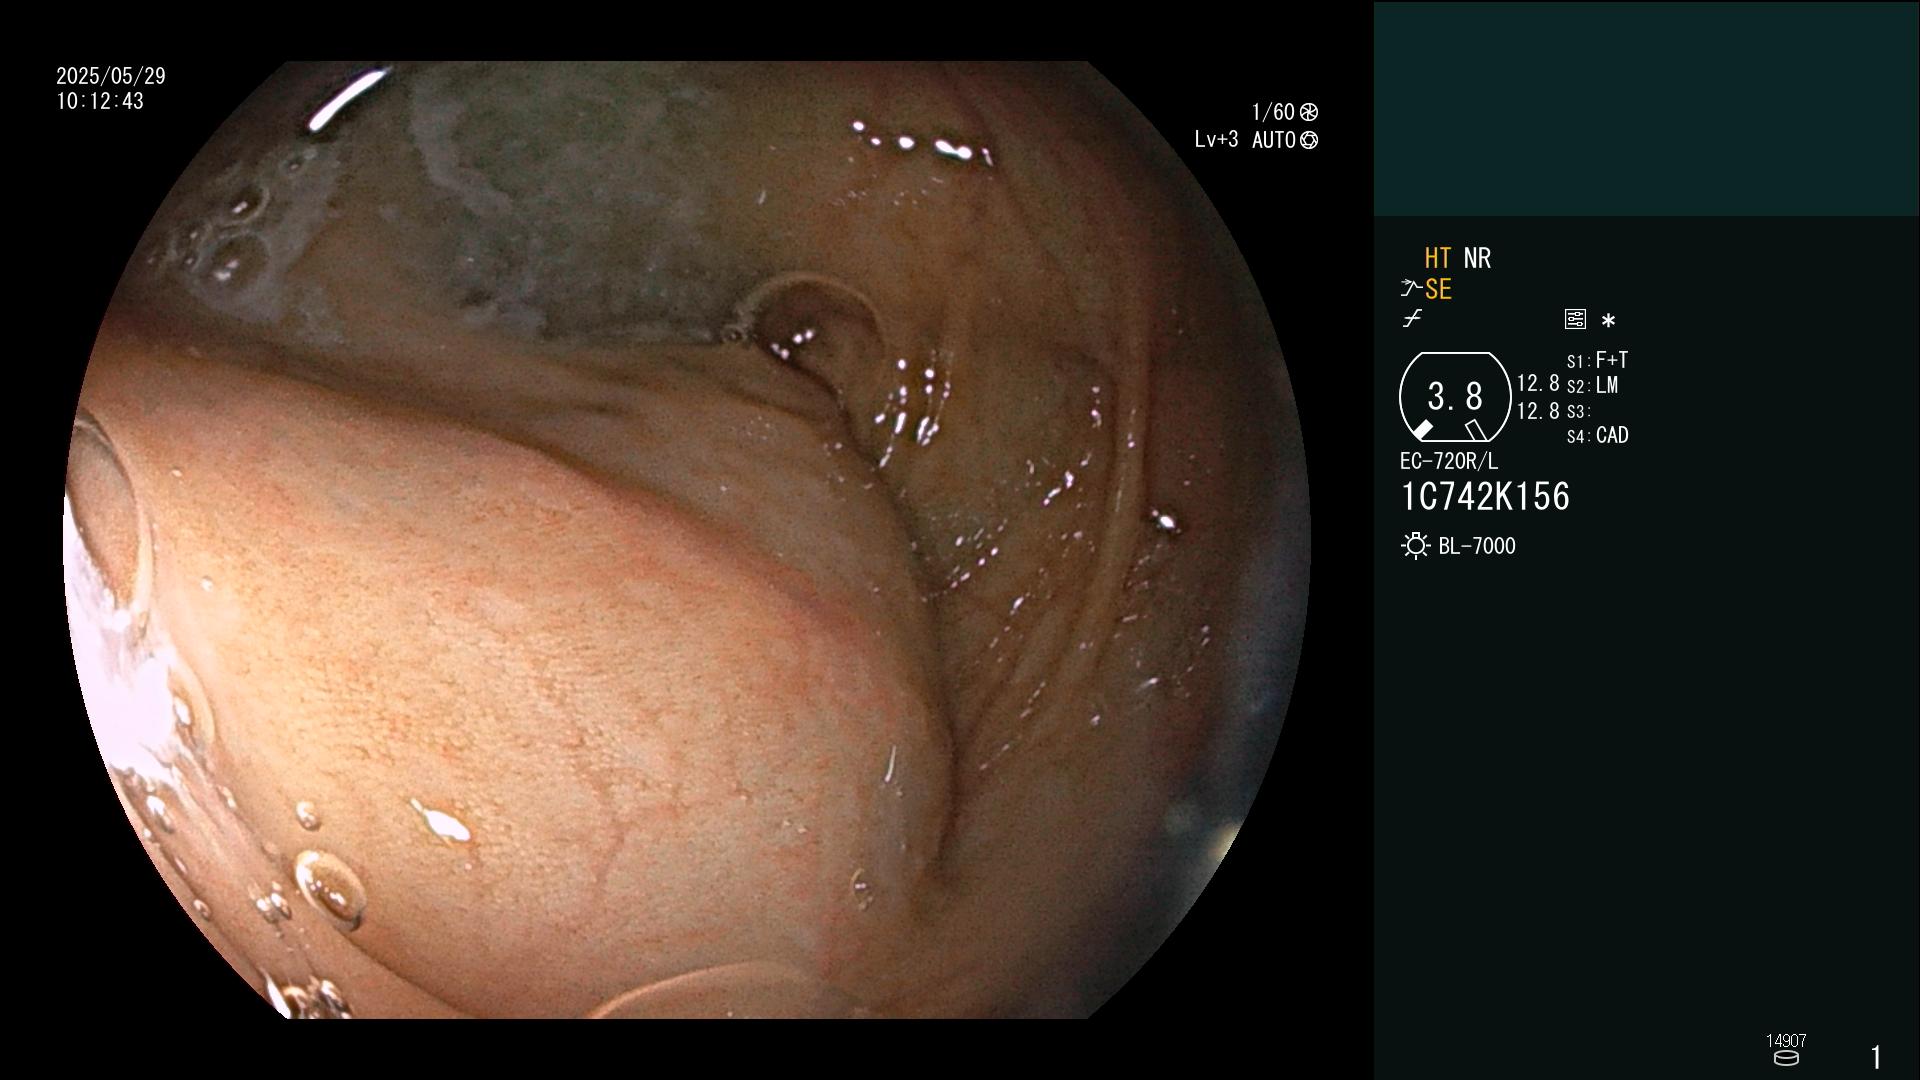Click the blank teal panel above HT
This screenshot has height=1080, width=1920.
pos(1646,108)
